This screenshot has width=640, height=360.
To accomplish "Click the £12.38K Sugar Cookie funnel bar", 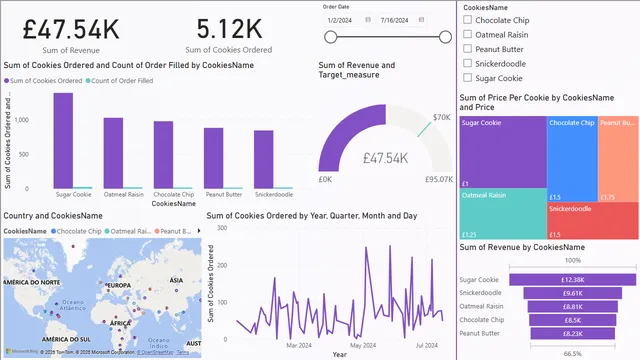I will pos(572,280).
